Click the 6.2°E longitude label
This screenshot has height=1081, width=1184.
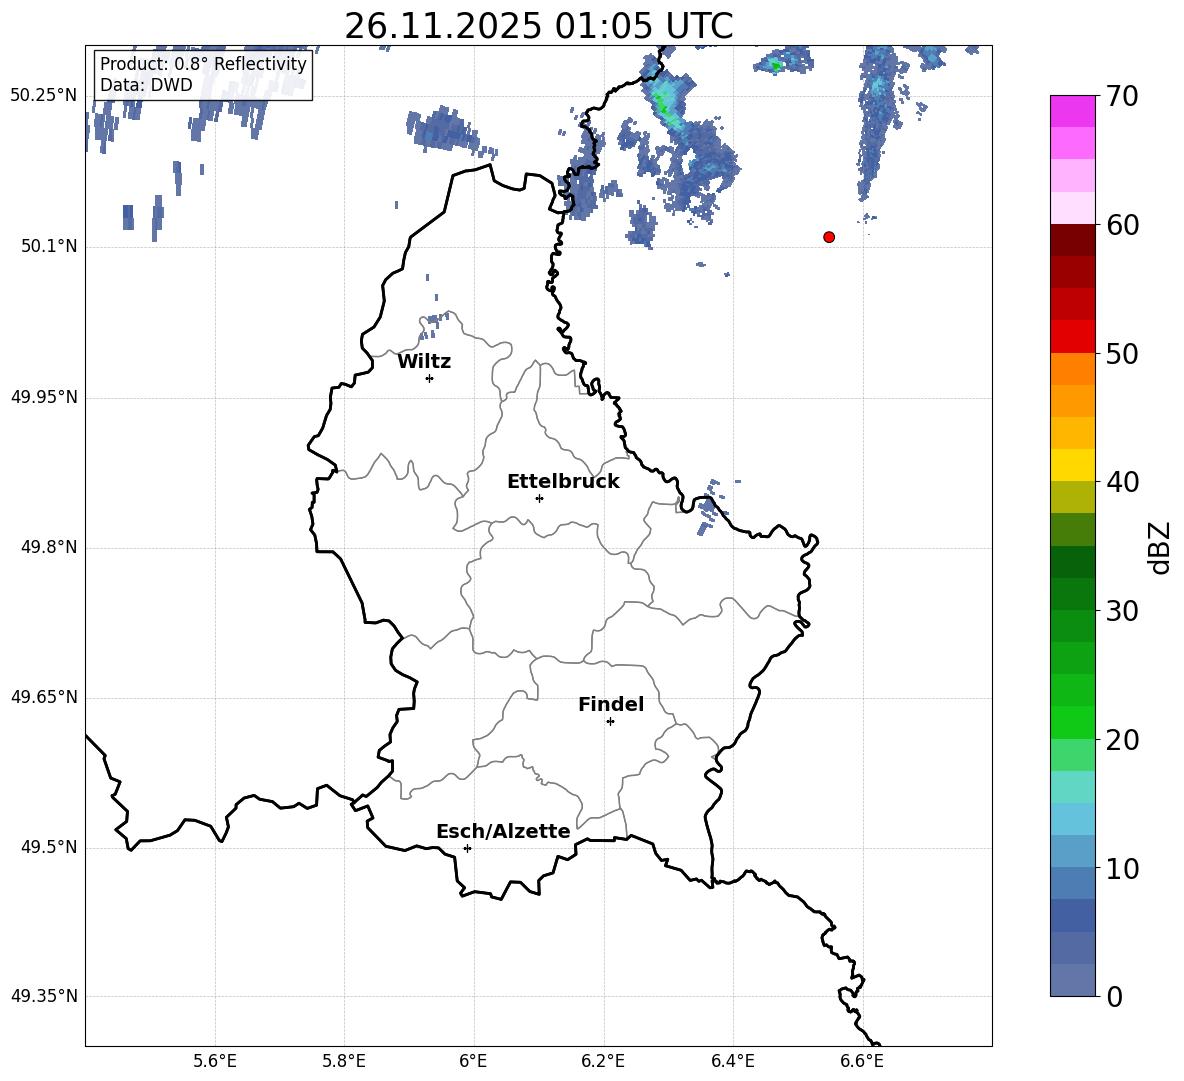click(603, 1061)
